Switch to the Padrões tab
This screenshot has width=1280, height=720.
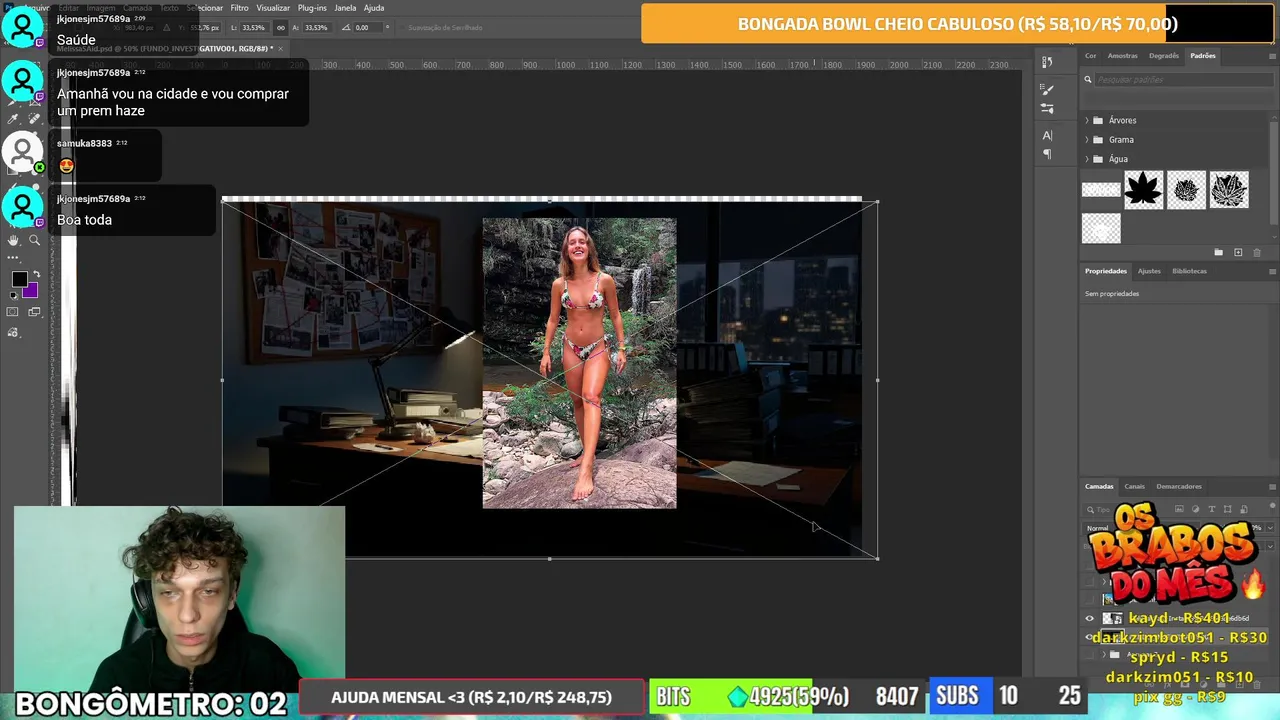coord(1203,56)
